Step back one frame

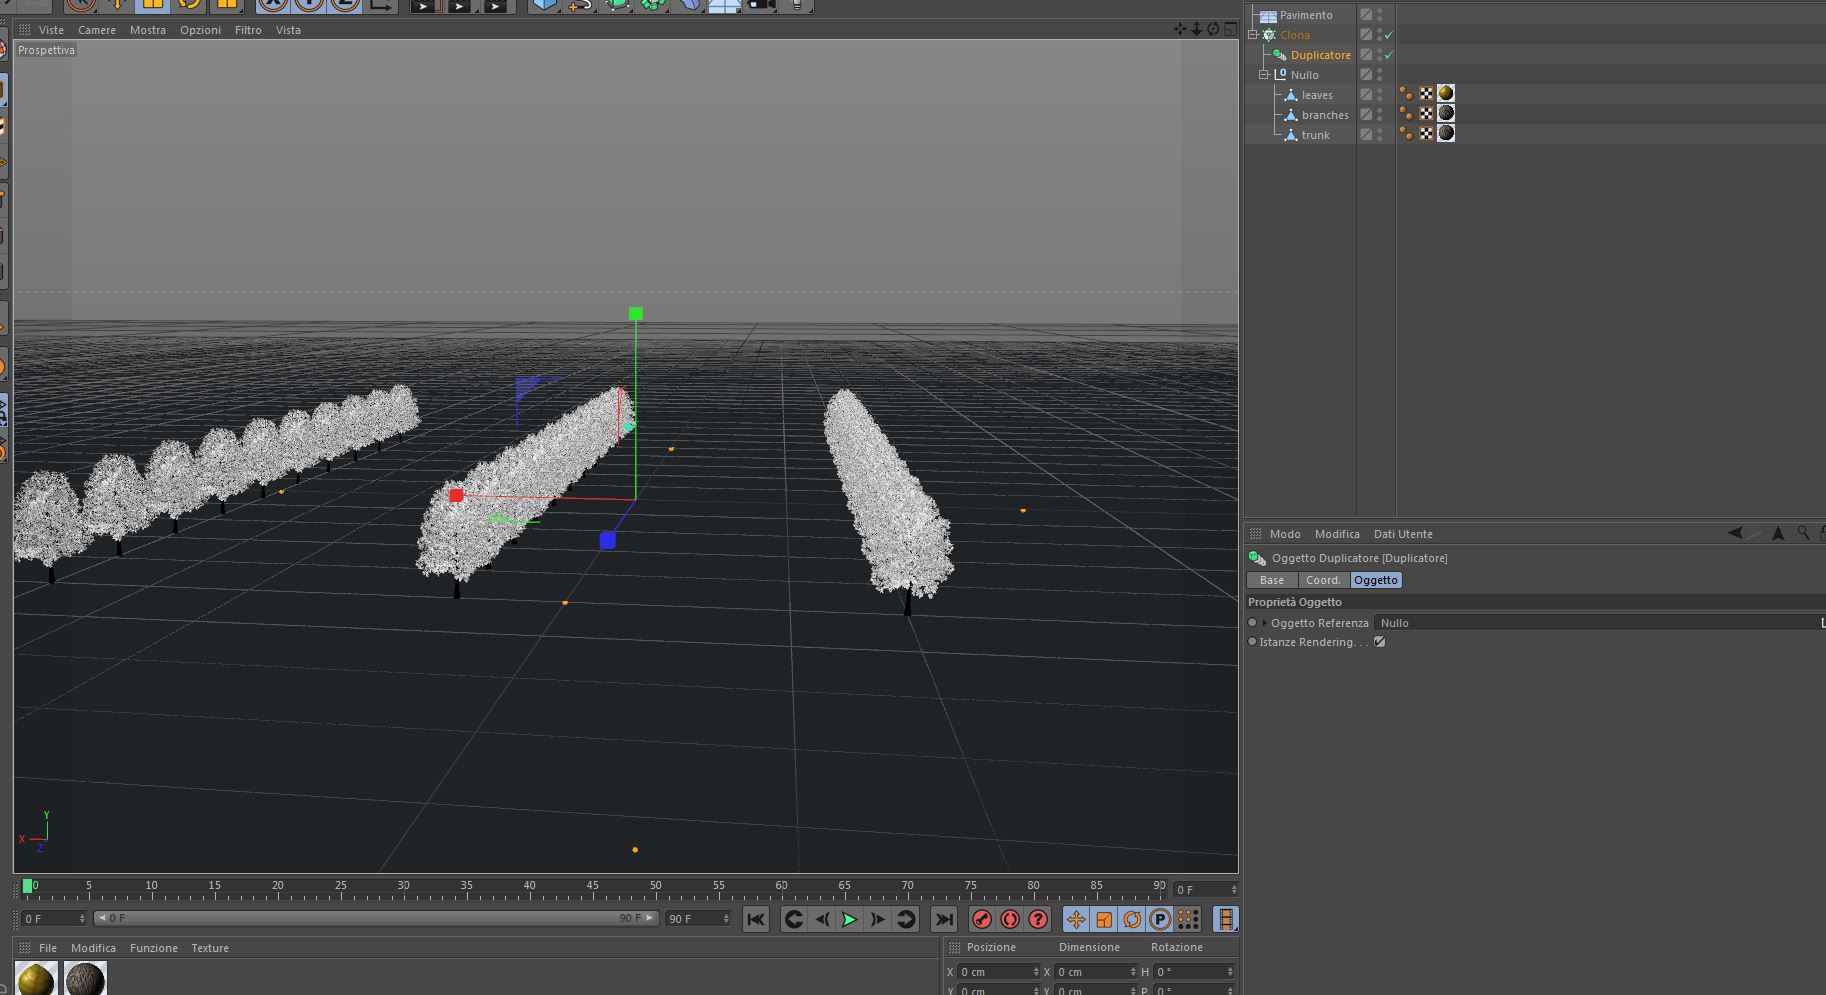point(822,919)
